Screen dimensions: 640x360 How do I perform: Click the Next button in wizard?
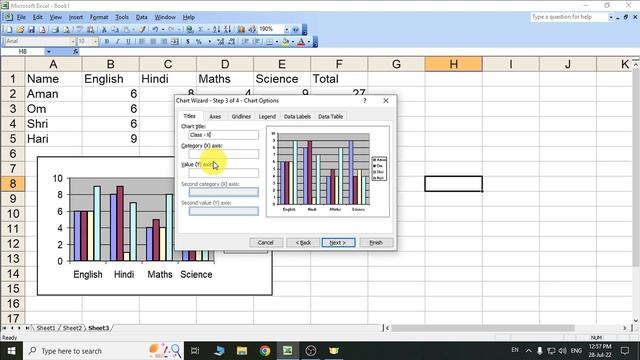pyautogui.click(x=338, y=242)
